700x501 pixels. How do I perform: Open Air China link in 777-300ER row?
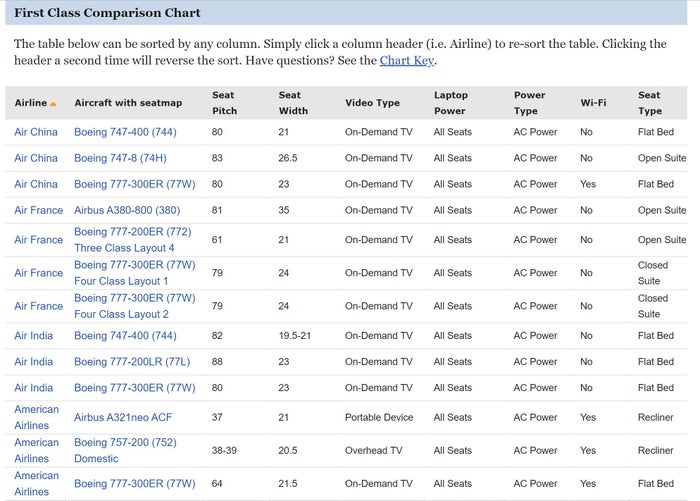click(36, 184)
